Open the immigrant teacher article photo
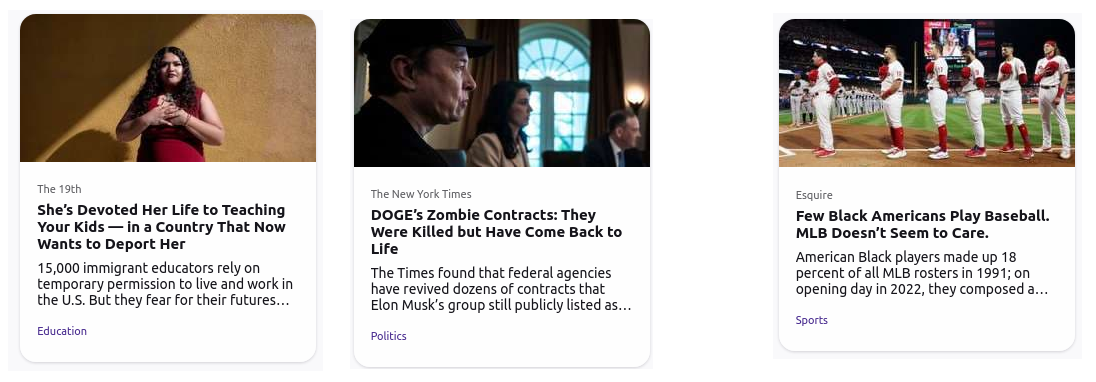The image size is (1096, 382). pyautogui.click(x=168, y=88)
